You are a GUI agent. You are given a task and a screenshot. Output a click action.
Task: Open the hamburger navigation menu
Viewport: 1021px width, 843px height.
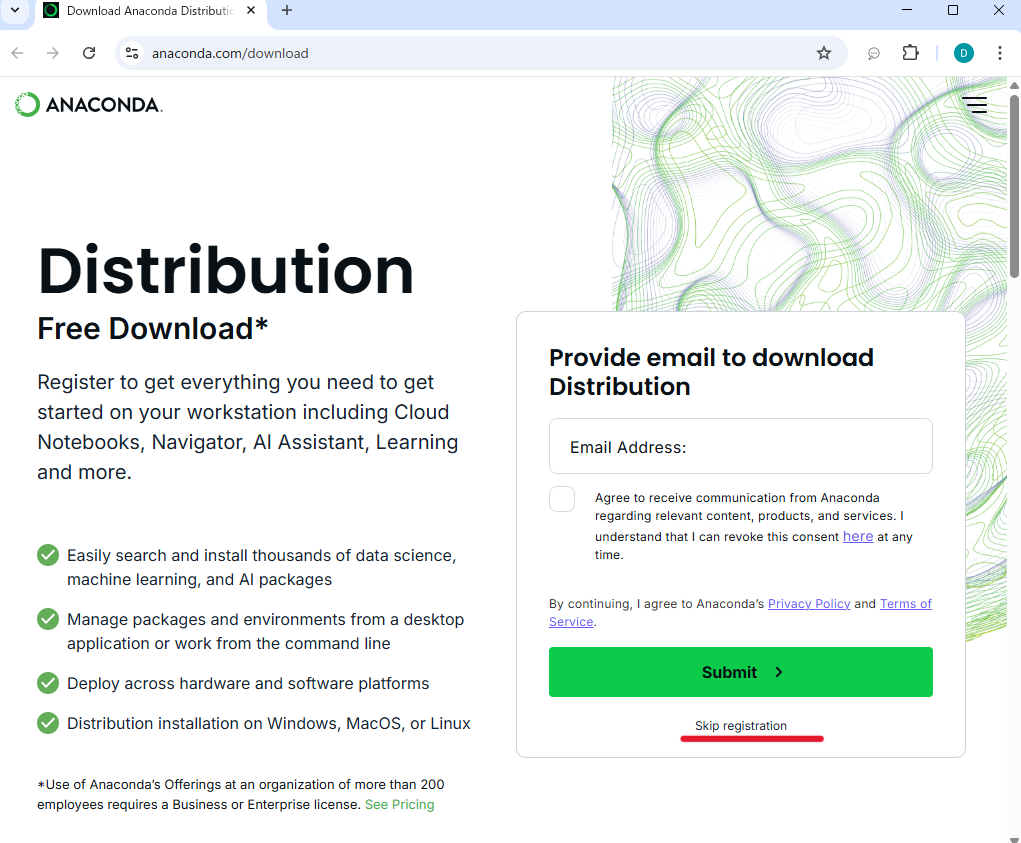click(975, 105)
